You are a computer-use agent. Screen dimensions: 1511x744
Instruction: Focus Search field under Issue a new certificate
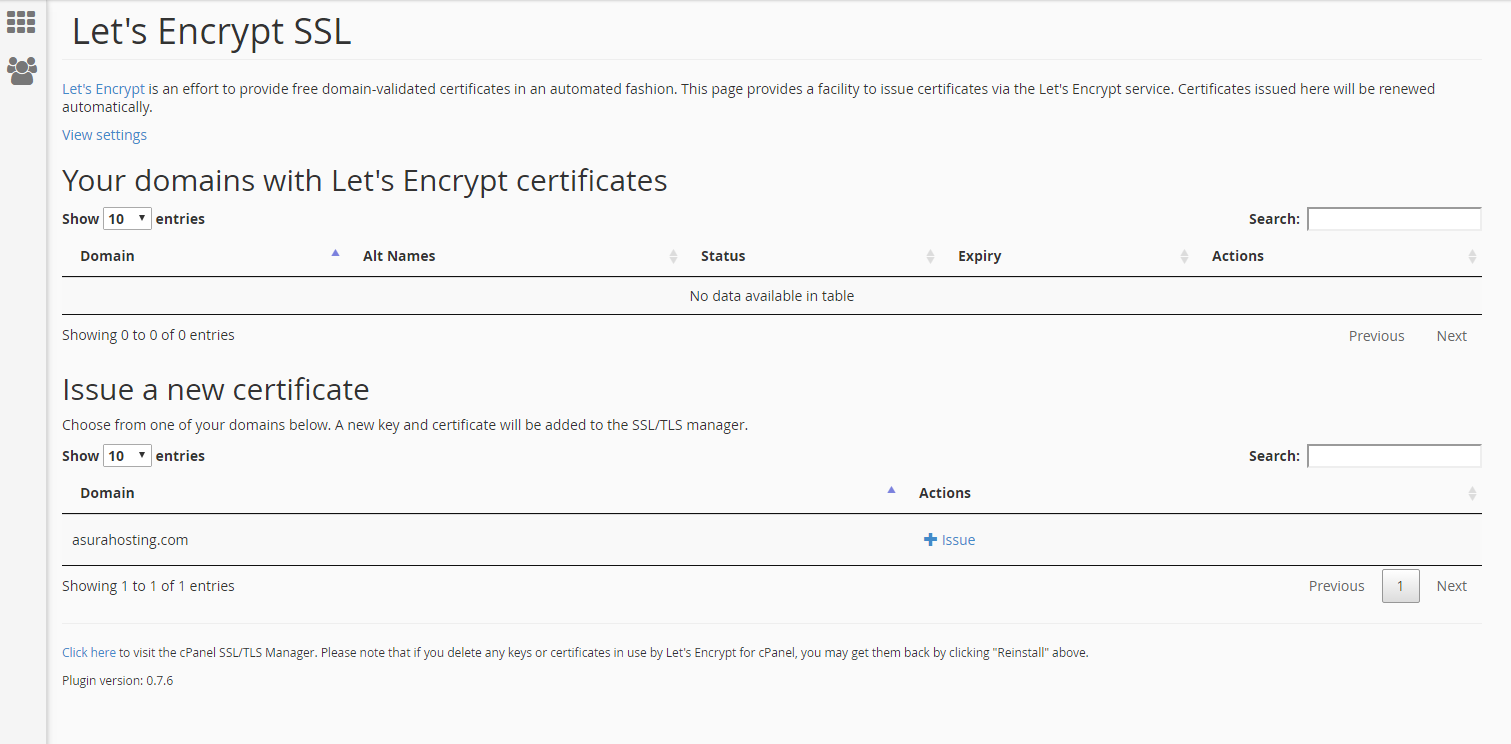point(1394,456)
